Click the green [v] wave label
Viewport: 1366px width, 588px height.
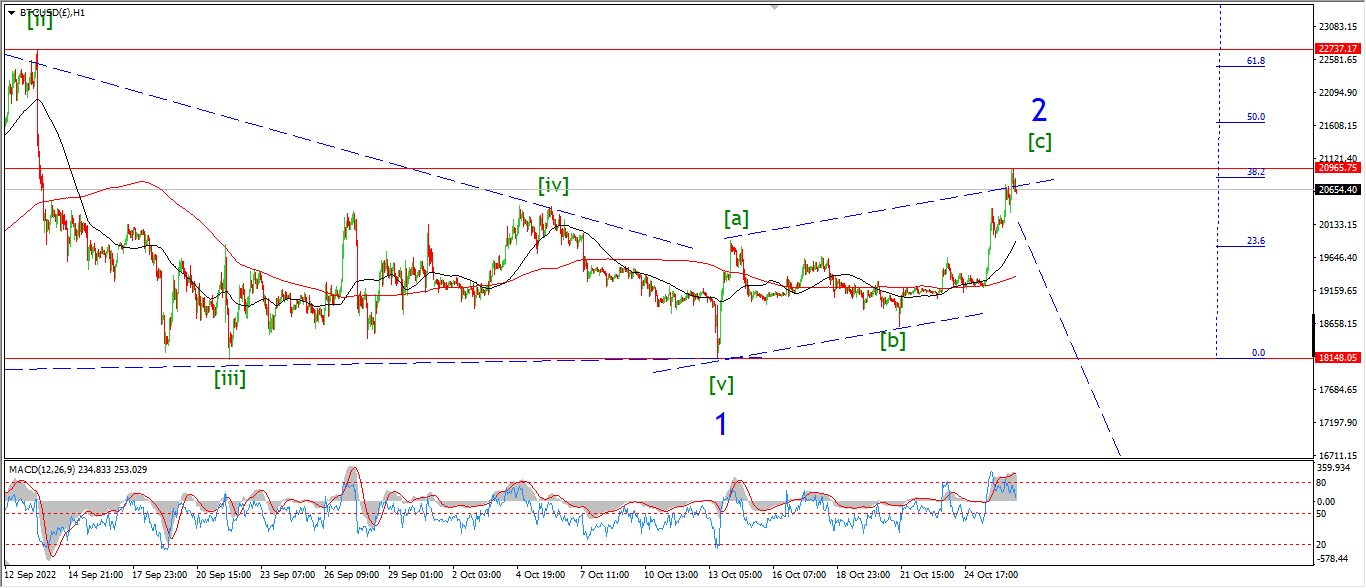722,383
